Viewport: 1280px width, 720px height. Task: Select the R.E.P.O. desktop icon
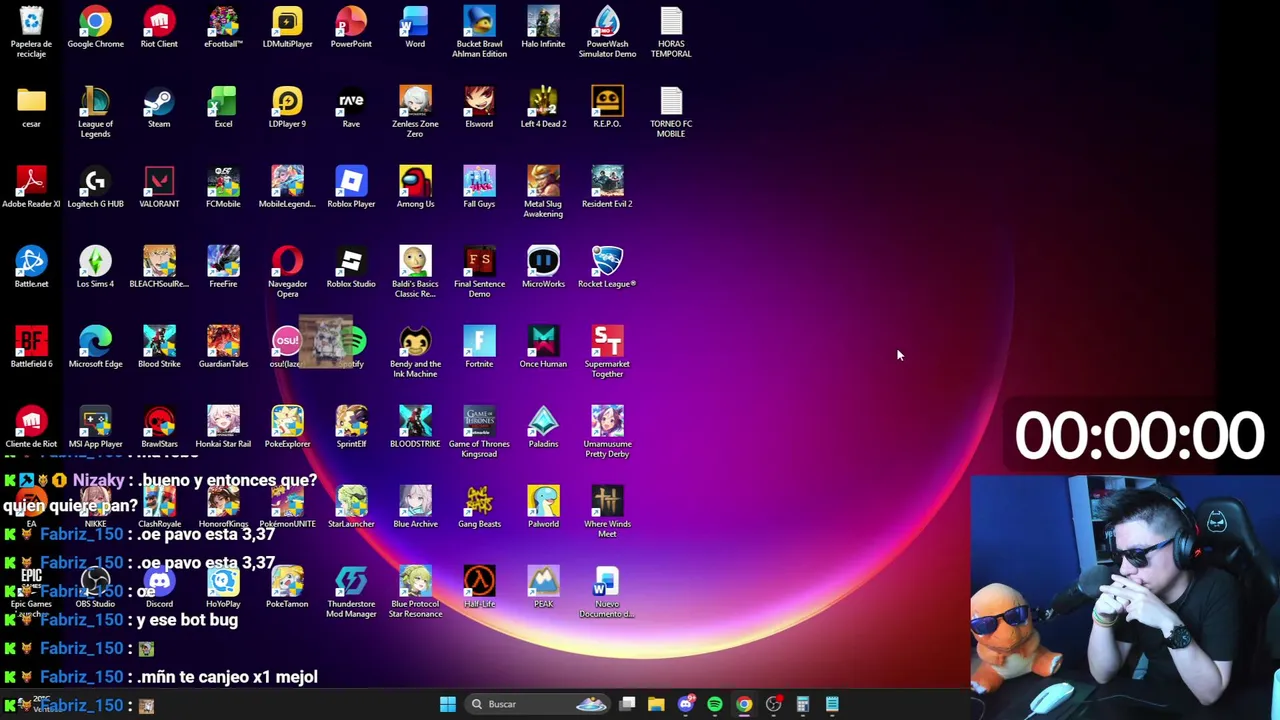tap(607, 108)
